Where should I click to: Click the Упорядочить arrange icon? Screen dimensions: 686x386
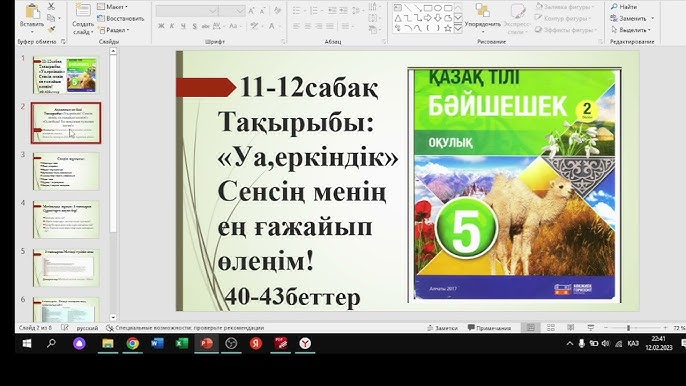(x=483, y=11)
